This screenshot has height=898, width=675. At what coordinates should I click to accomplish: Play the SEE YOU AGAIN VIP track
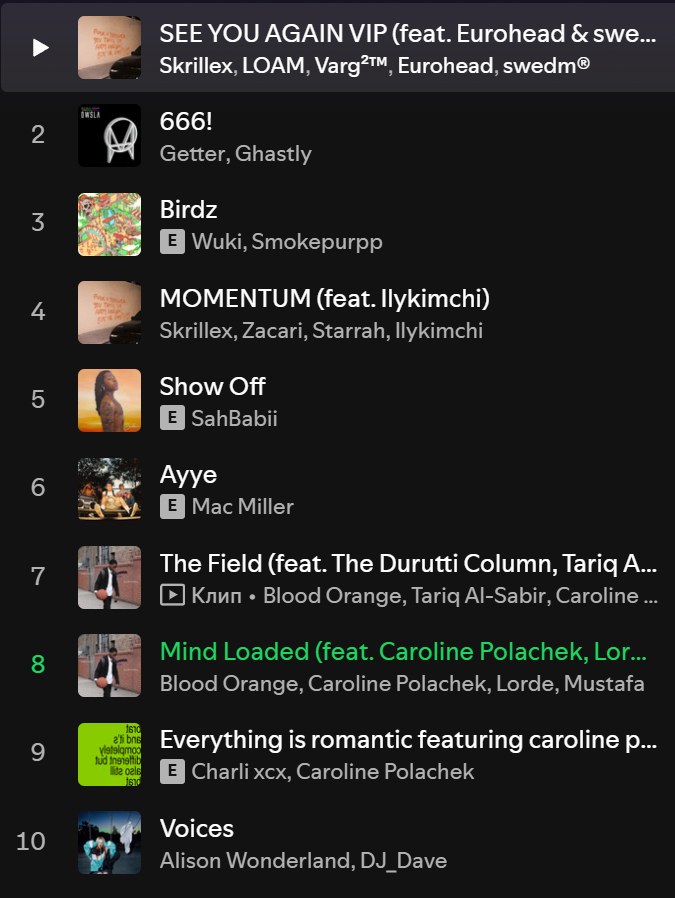coord(40,47)
